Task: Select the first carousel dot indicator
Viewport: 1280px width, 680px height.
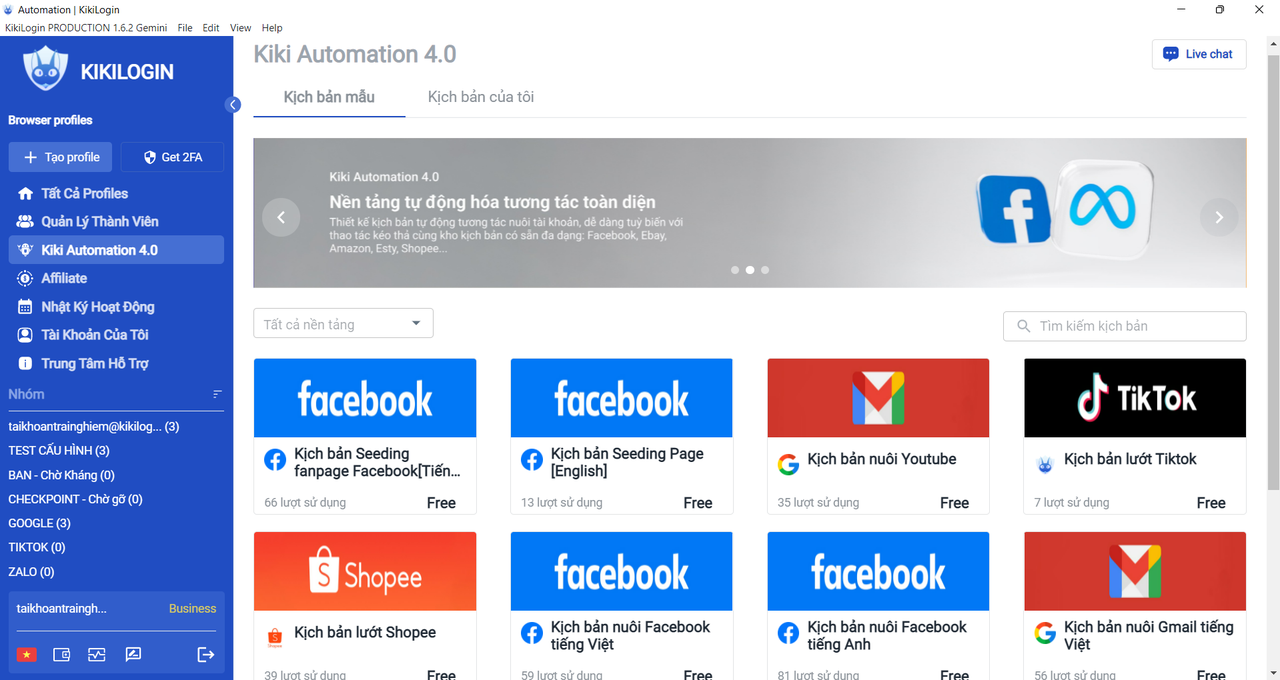Action: point(735,270)
